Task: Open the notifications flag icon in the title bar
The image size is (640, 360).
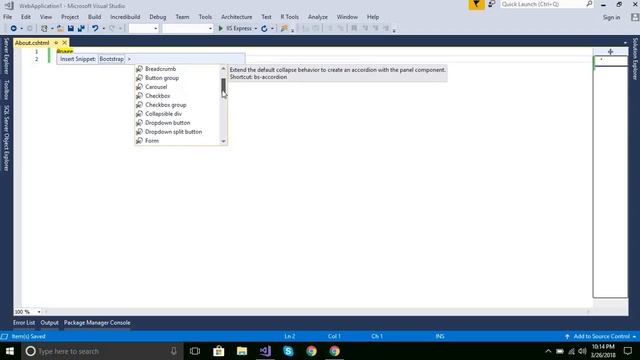Action: [x=476, y=4]
